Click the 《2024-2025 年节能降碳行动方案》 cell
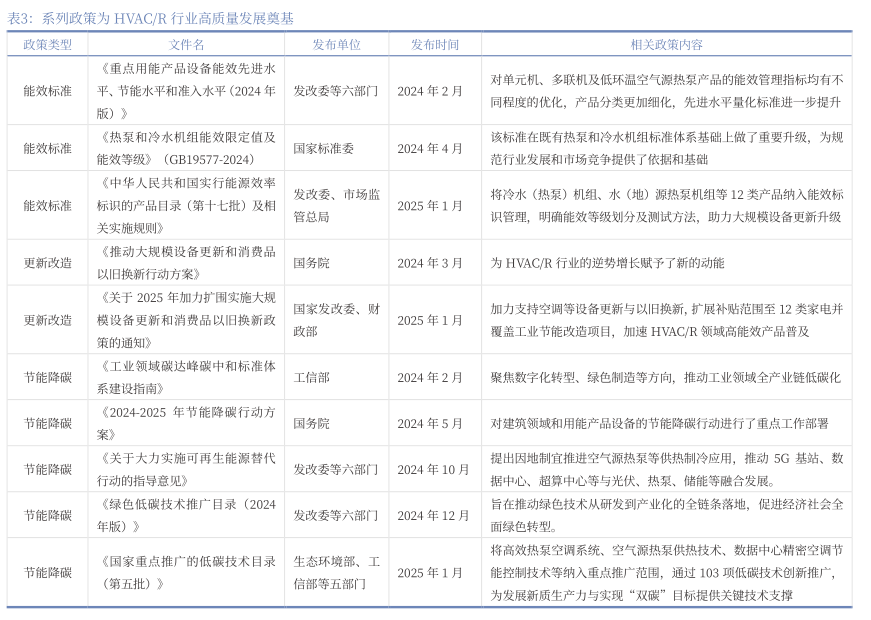Screen dimensions: 871x620 (186, 423)
